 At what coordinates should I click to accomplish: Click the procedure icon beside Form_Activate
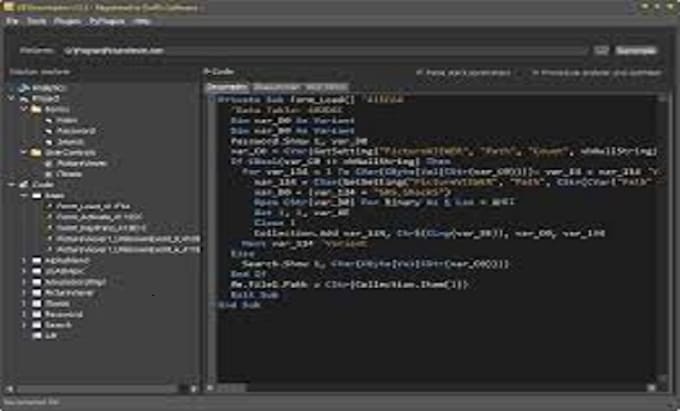click(49, 217)
